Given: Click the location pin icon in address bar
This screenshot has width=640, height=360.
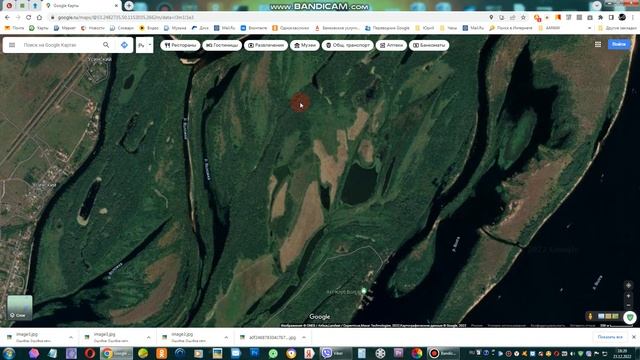Looking at the screenshot, I should [x=491, y=18].
